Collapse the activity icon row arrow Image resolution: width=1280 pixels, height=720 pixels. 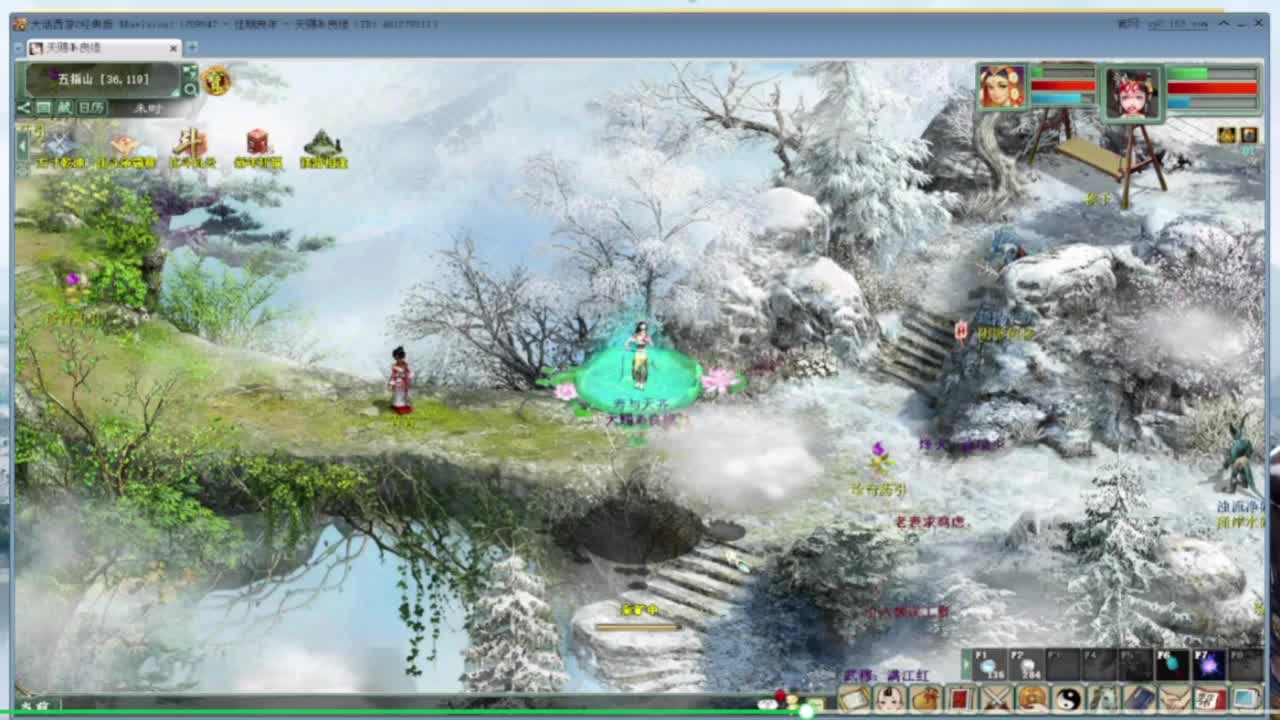pyautogui.click(x=22, y=146)
